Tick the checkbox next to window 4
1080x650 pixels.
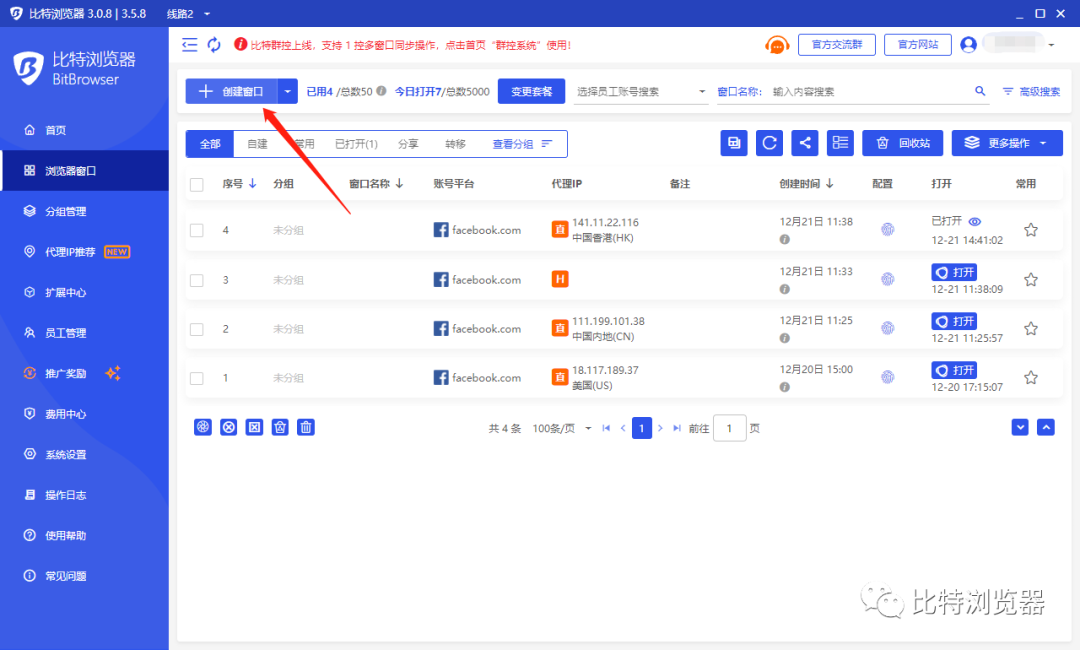point(196,229)
